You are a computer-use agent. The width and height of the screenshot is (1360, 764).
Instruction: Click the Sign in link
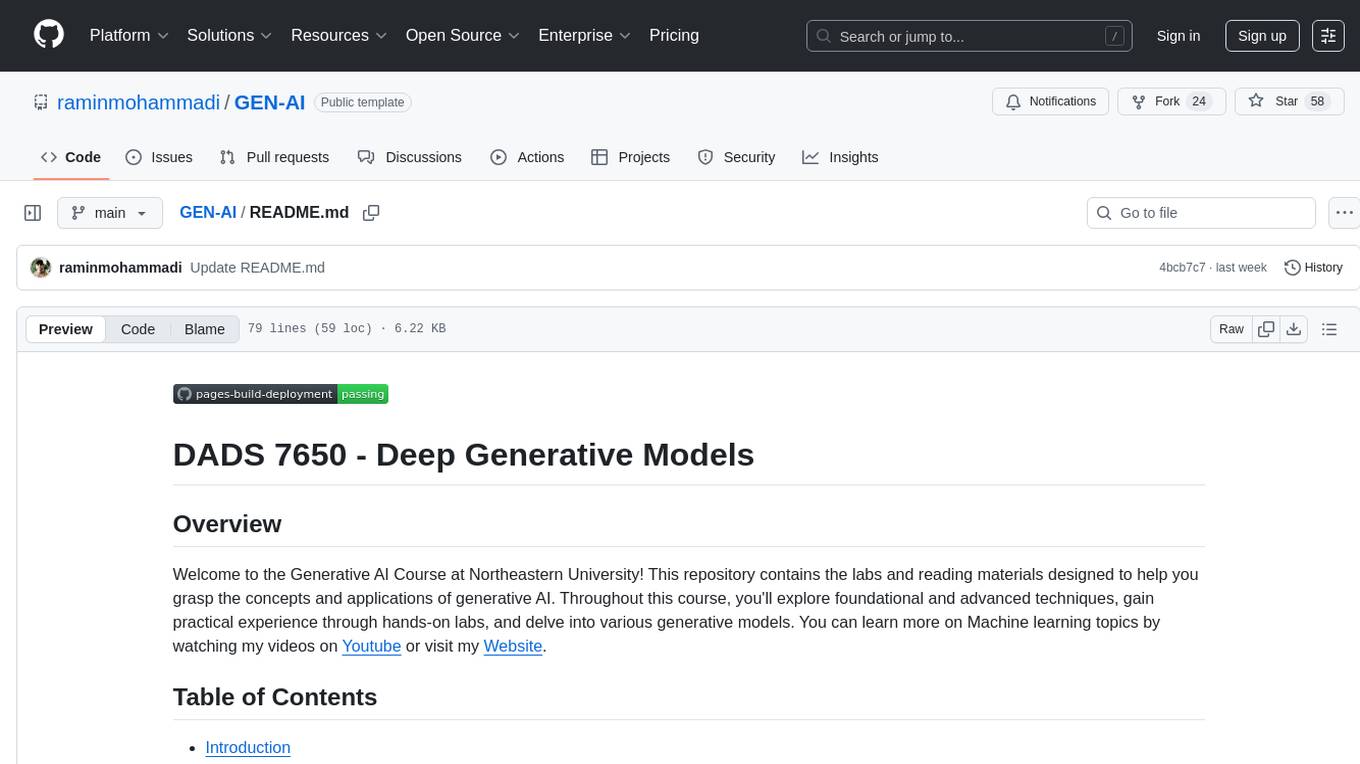1178,36
